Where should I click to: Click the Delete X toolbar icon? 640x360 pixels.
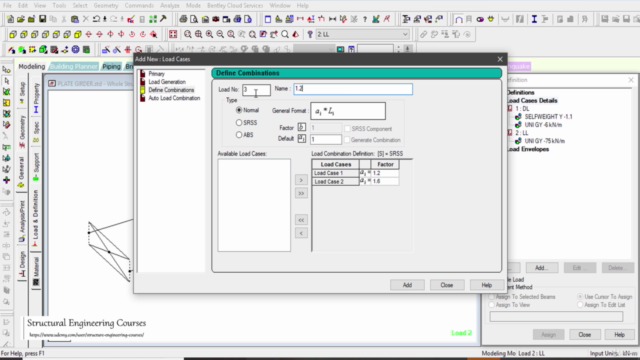click(x=86, y=19)
